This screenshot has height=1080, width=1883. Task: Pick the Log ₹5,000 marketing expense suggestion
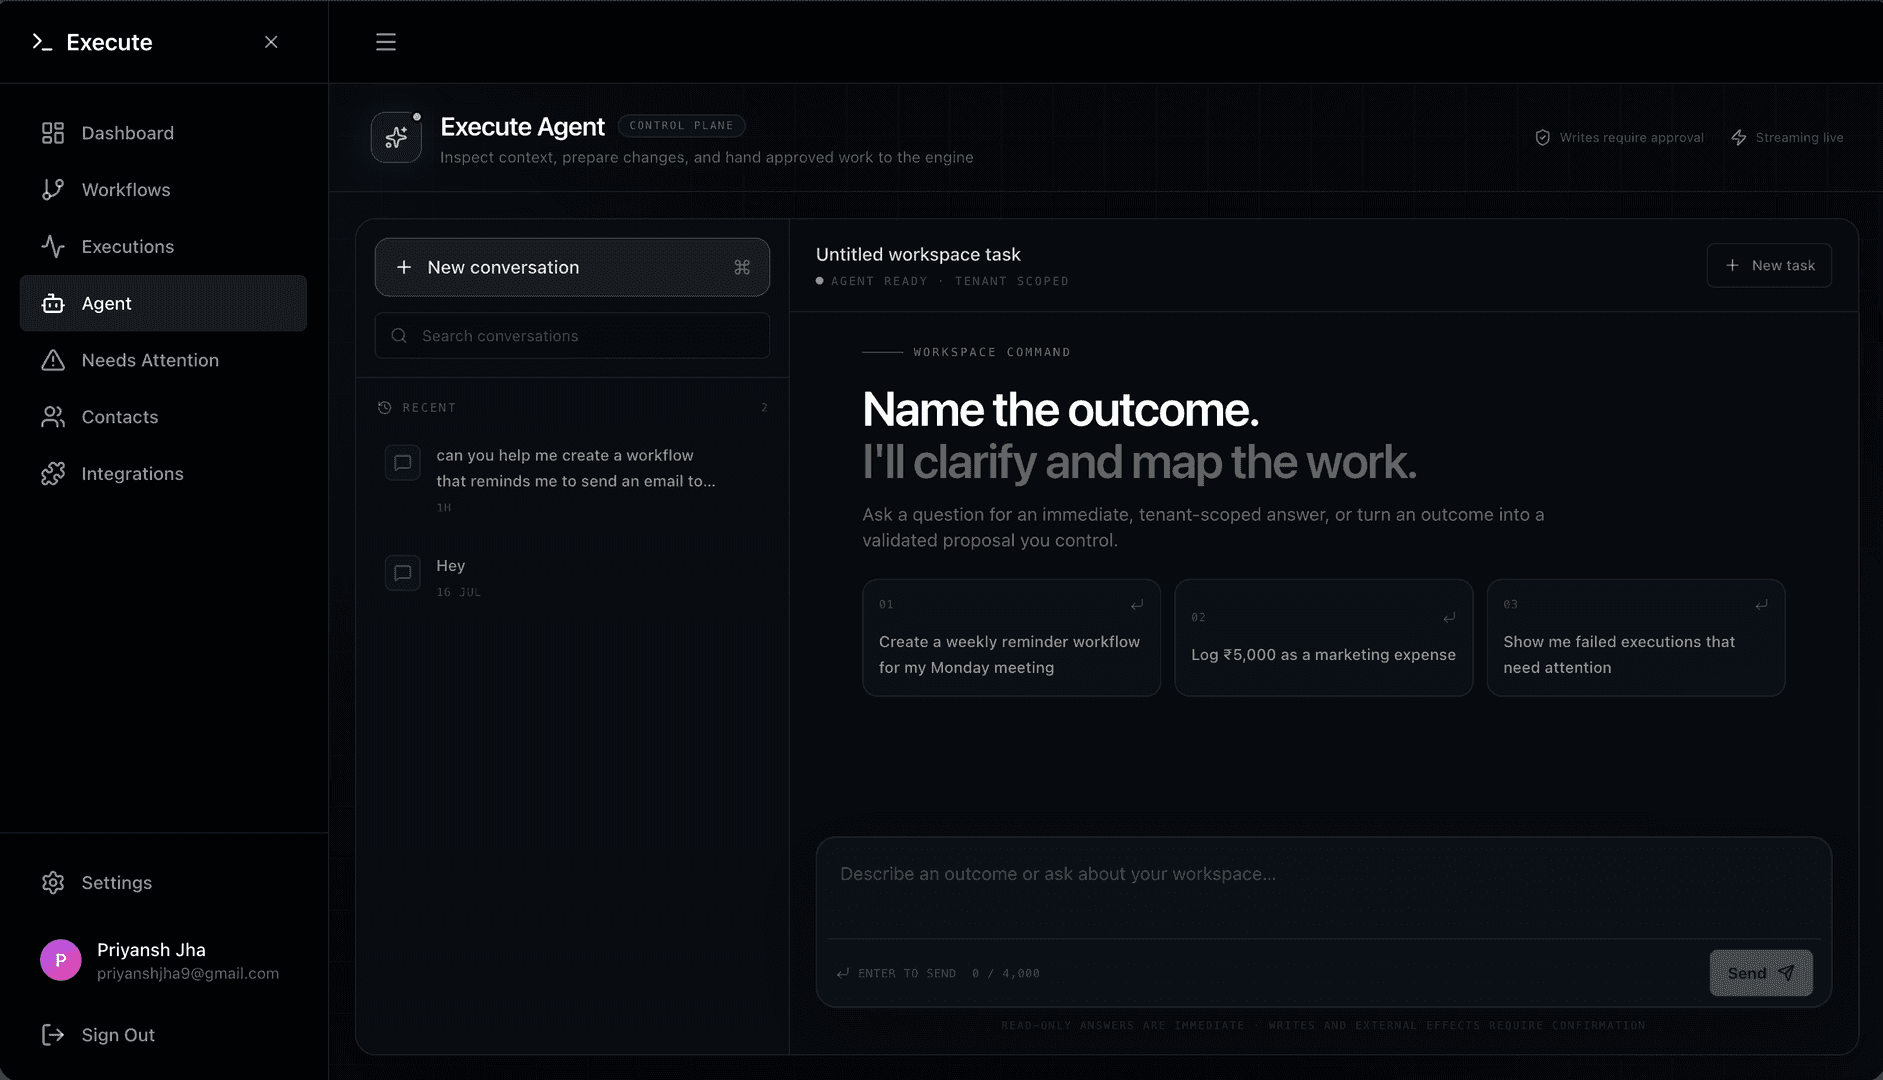(1323, 638)
